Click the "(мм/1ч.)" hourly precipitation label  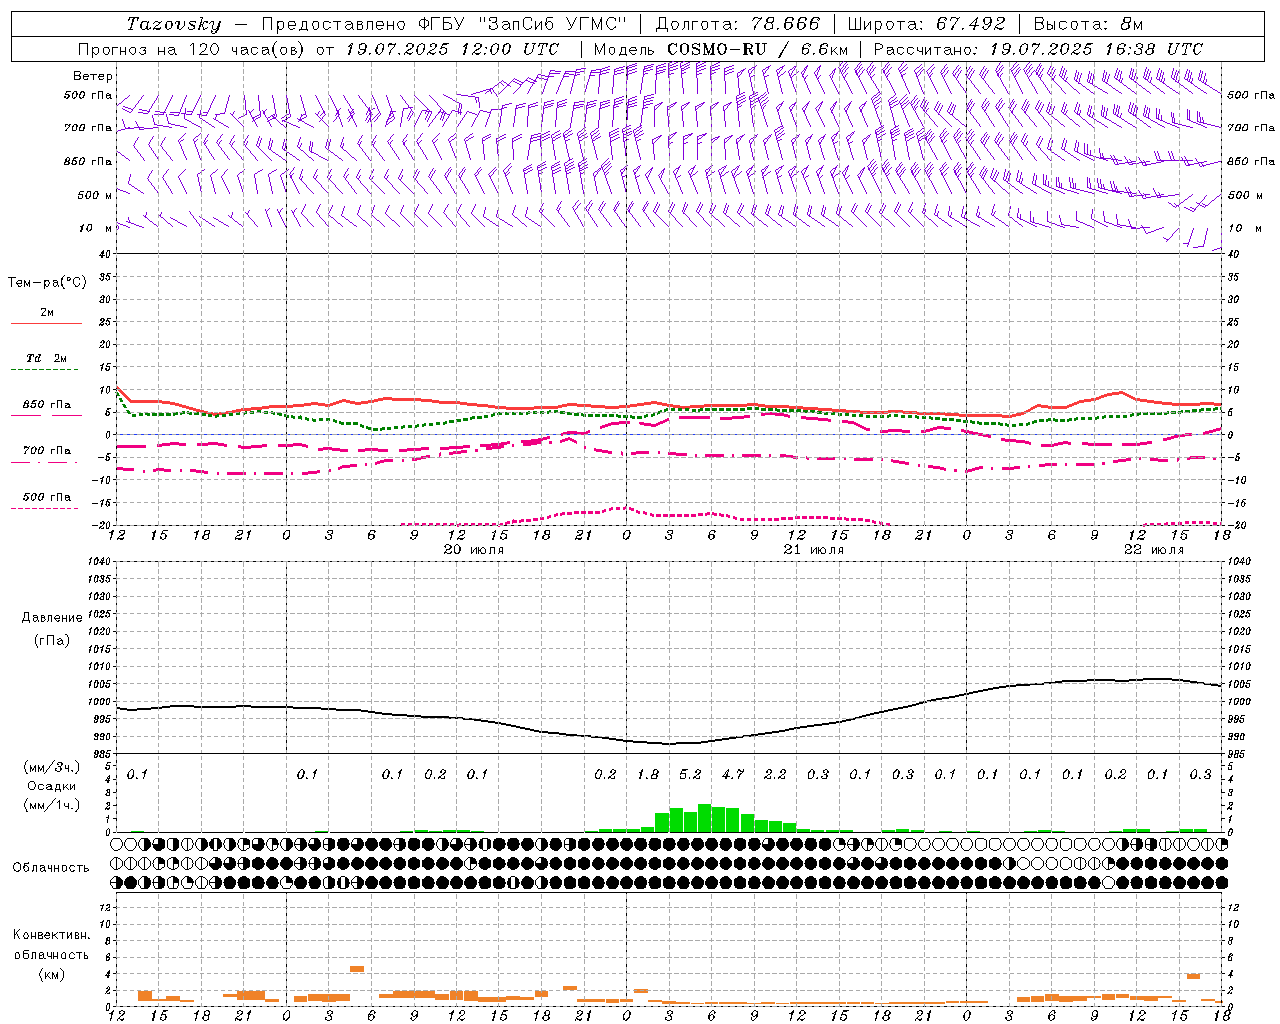(52, 805)
